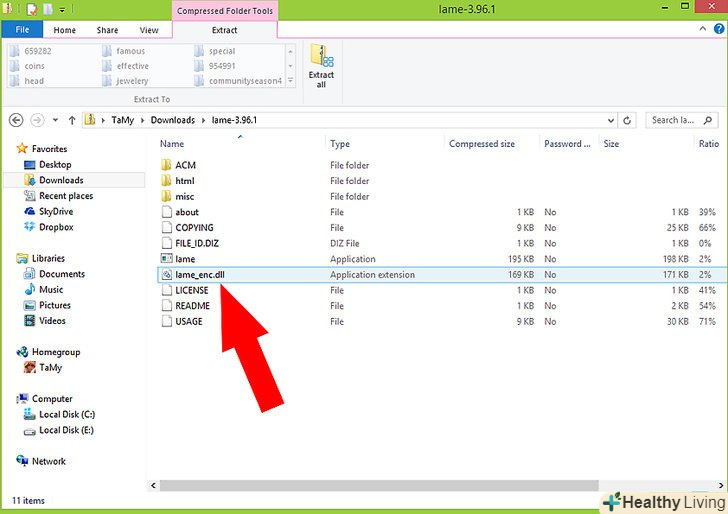The height and width of the screenshot is (514, 728).
Task: Click the search magnifier icon
Action: (708, 120)
